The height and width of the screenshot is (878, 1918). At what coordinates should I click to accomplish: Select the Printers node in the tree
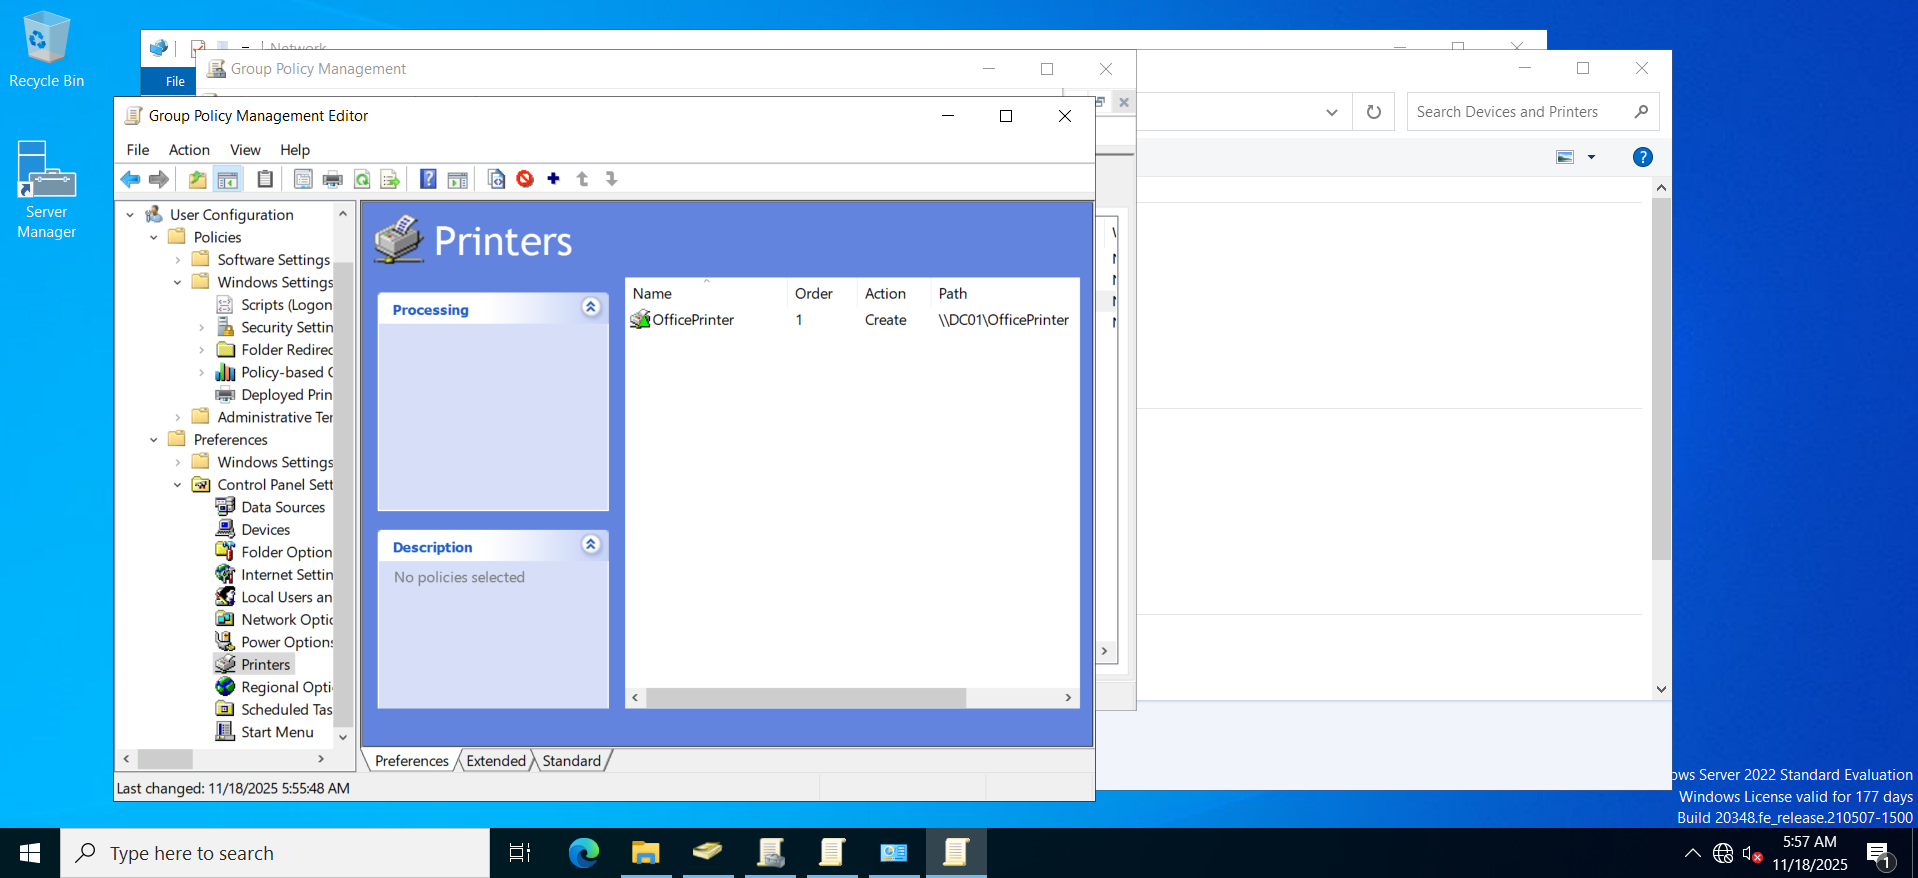266,665
